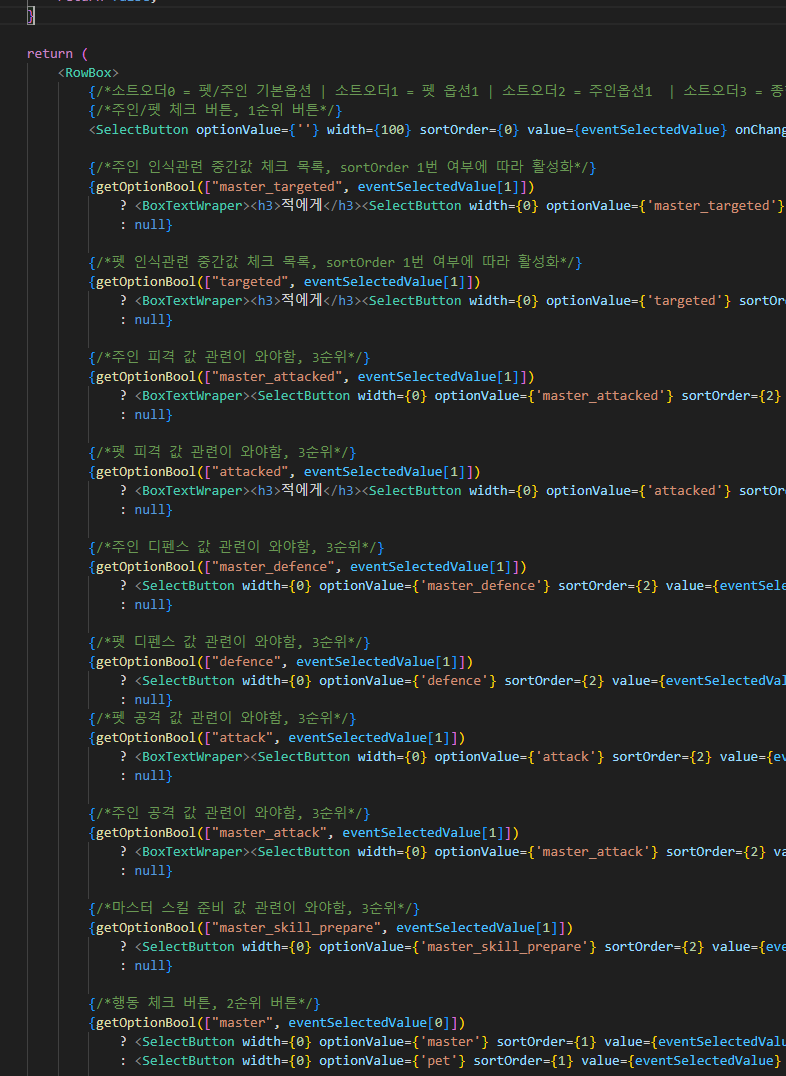Click width={100} in the first SelectButton

pos(369,130)
